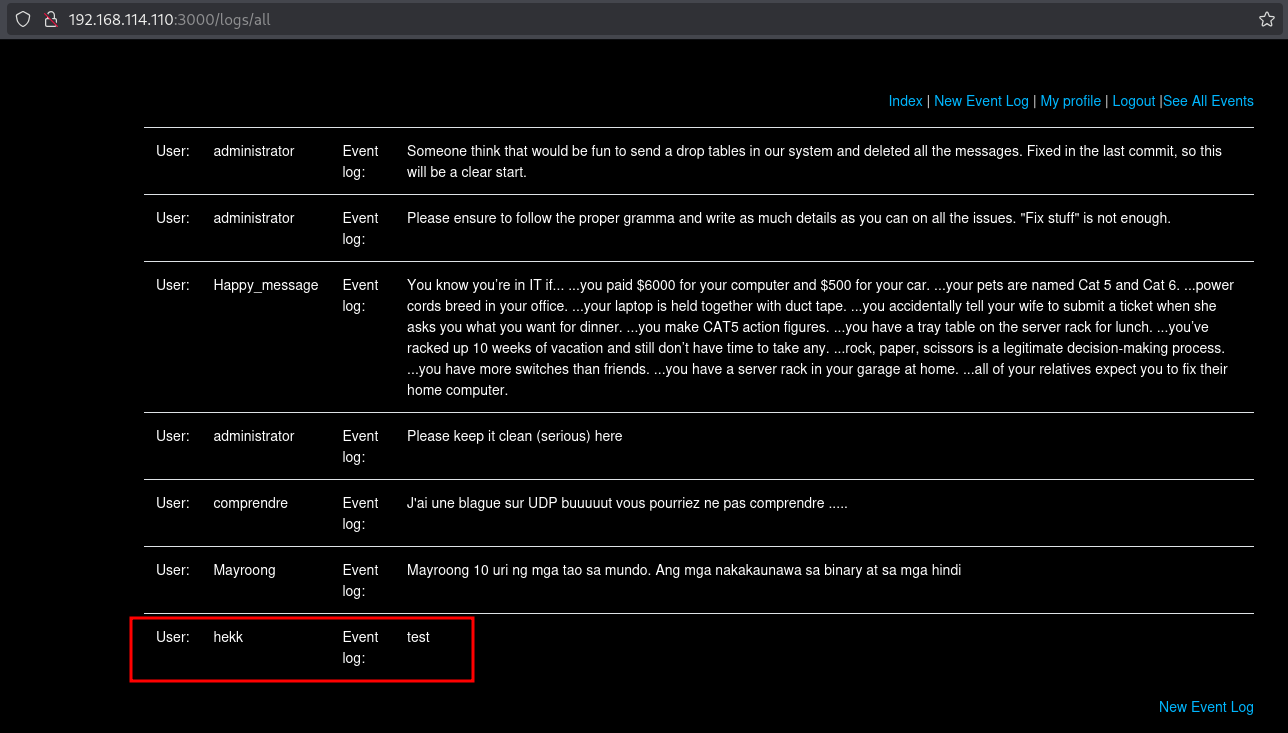Click the French UDP joke message

point(627,503)
